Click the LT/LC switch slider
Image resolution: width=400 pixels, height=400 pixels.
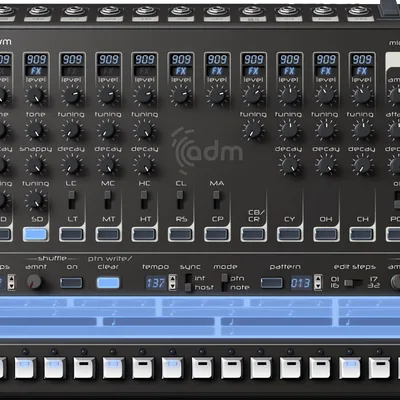coord(72,200)
